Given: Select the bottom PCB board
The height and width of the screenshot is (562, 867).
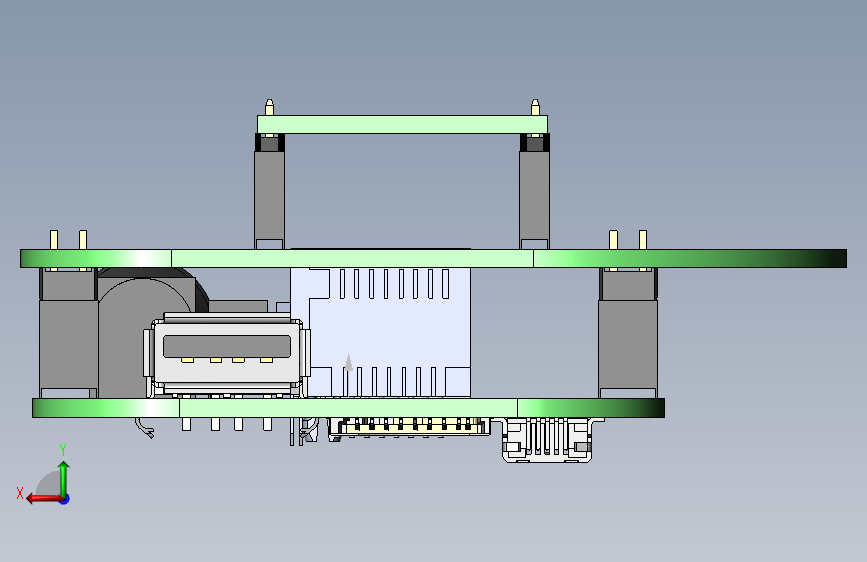Looking at the screenshot, I should 348,408.
